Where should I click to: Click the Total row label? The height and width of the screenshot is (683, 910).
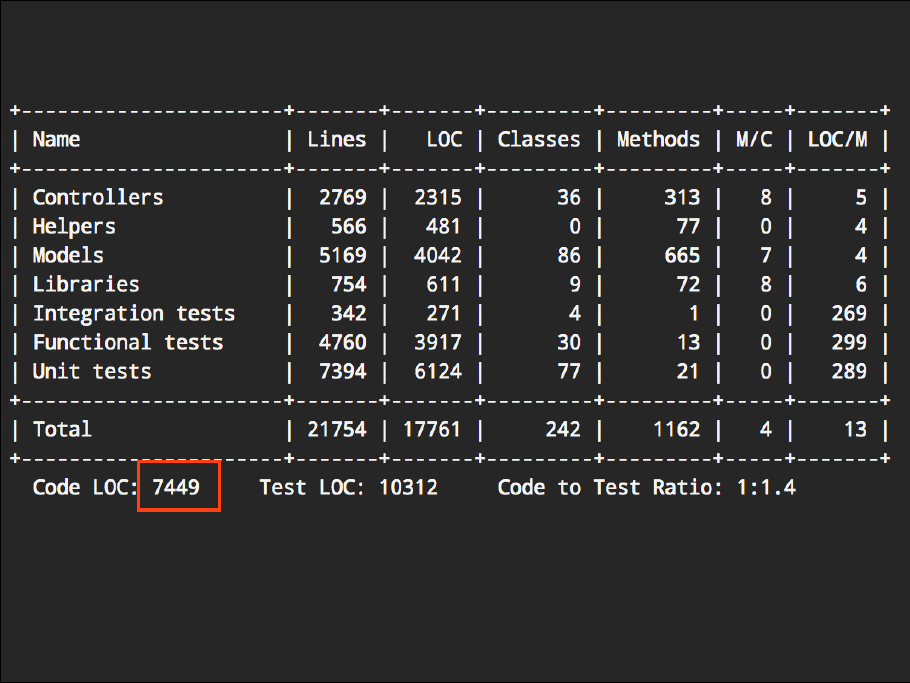(62, 429)
